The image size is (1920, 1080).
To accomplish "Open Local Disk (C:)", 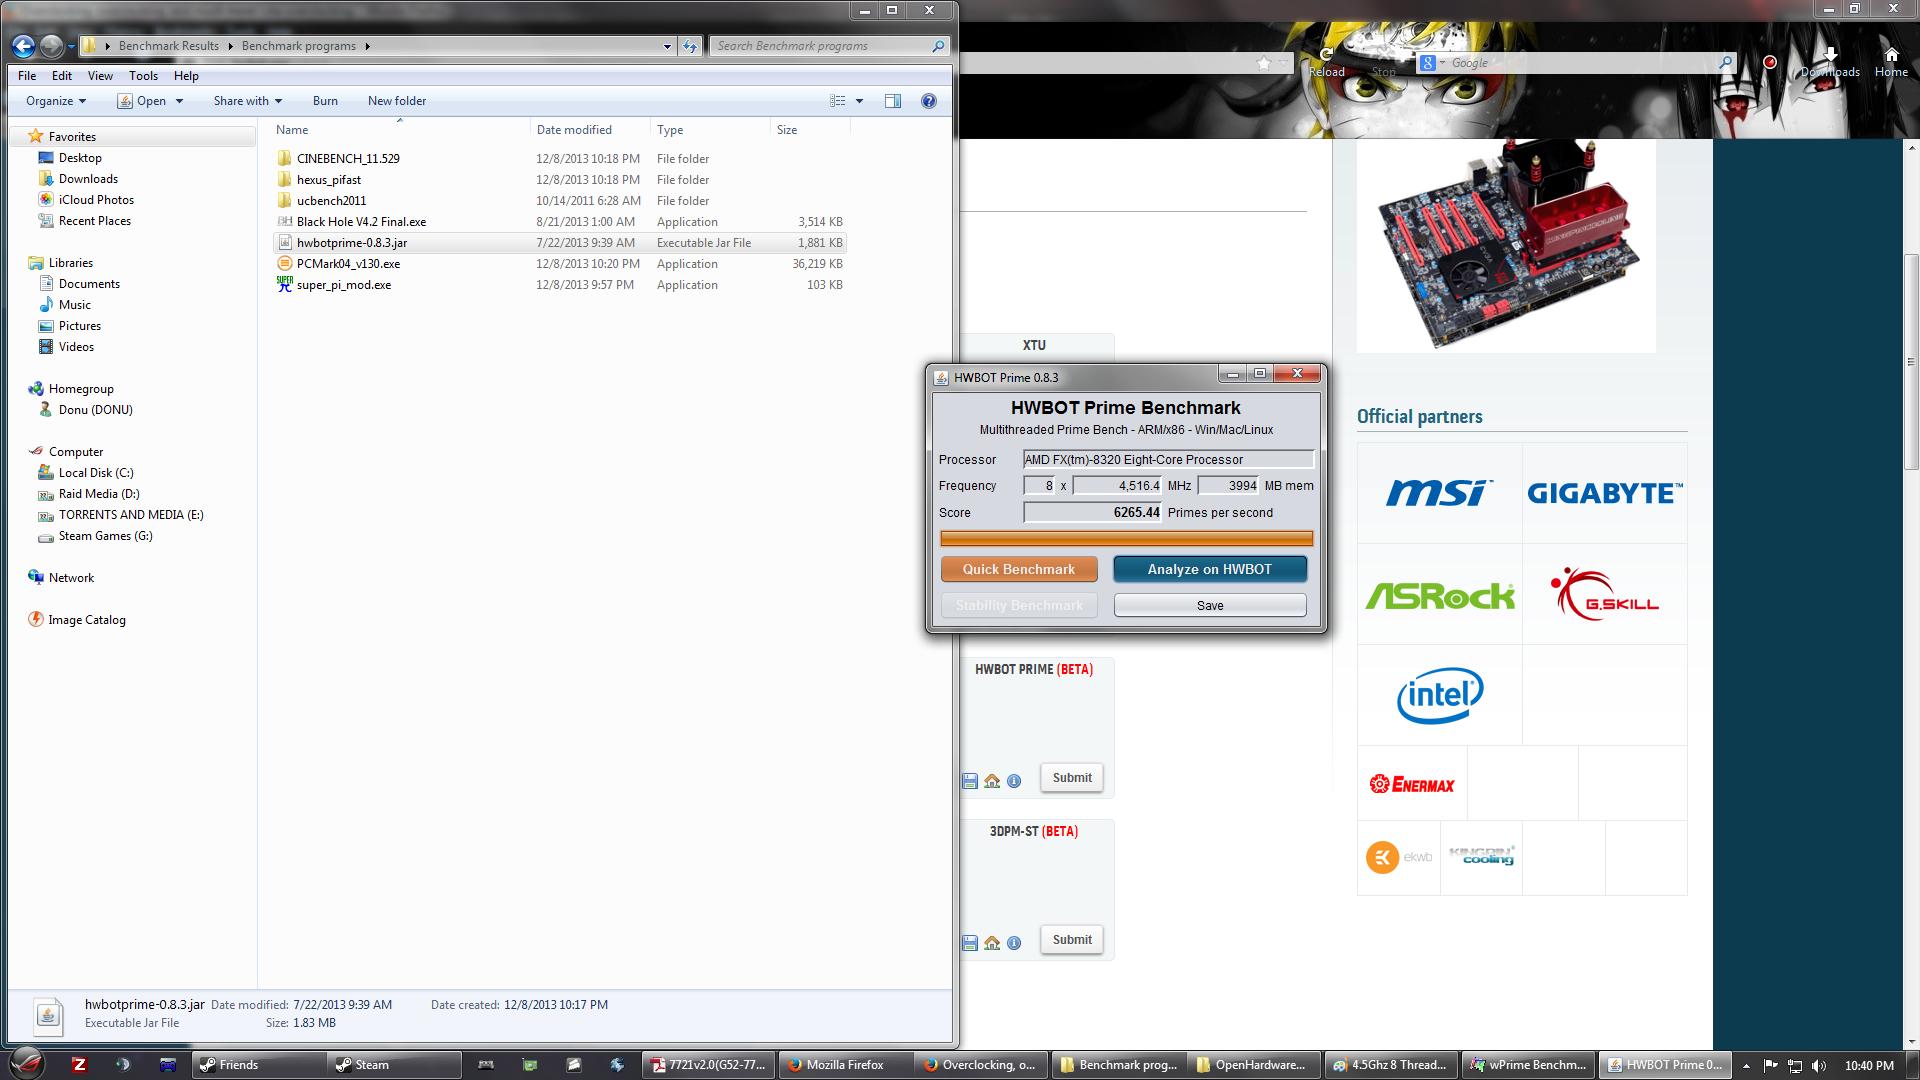I will [96, 473].
